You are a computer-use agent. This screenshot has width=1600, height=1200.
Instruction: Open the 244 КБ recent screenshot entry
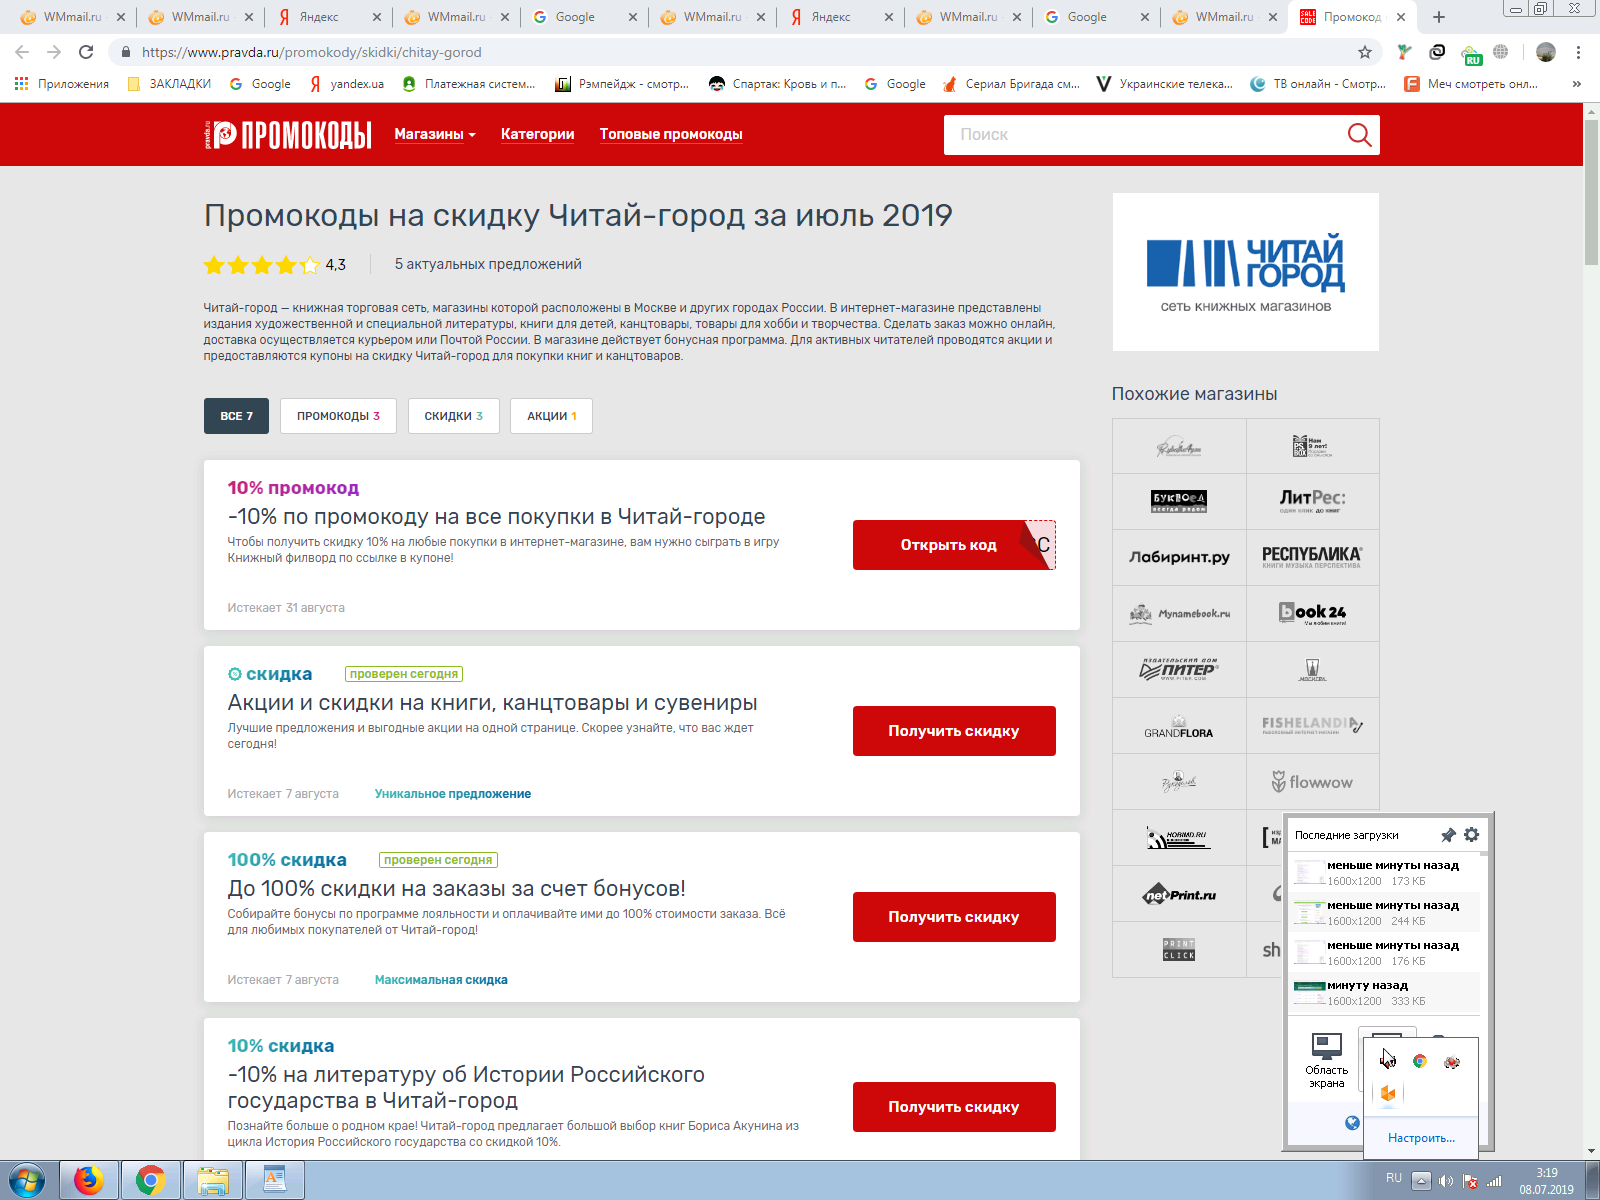(1384, 913)
